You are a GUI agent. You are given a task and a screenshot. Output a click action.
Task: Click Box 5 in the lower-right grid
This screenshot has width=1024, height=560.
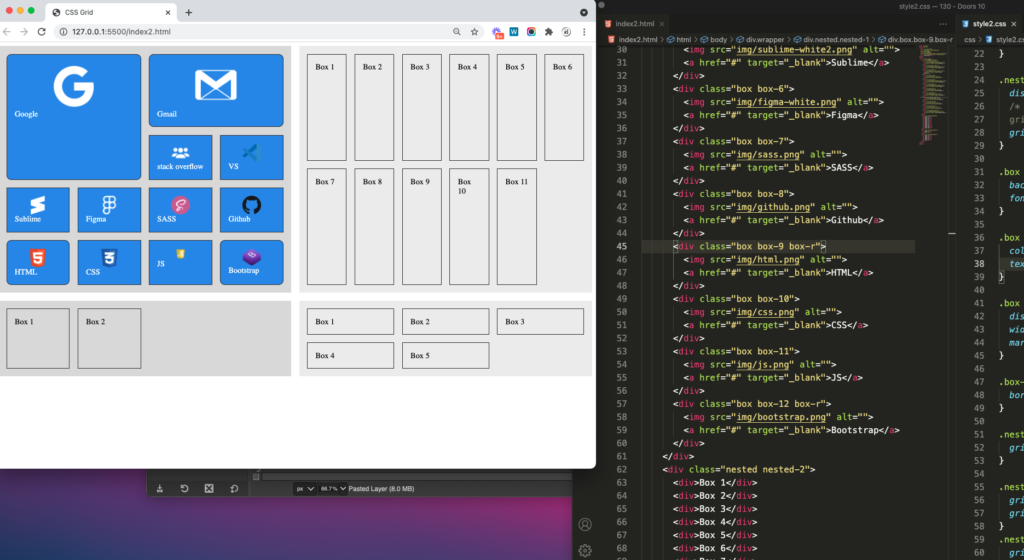[x=445, y=356]
